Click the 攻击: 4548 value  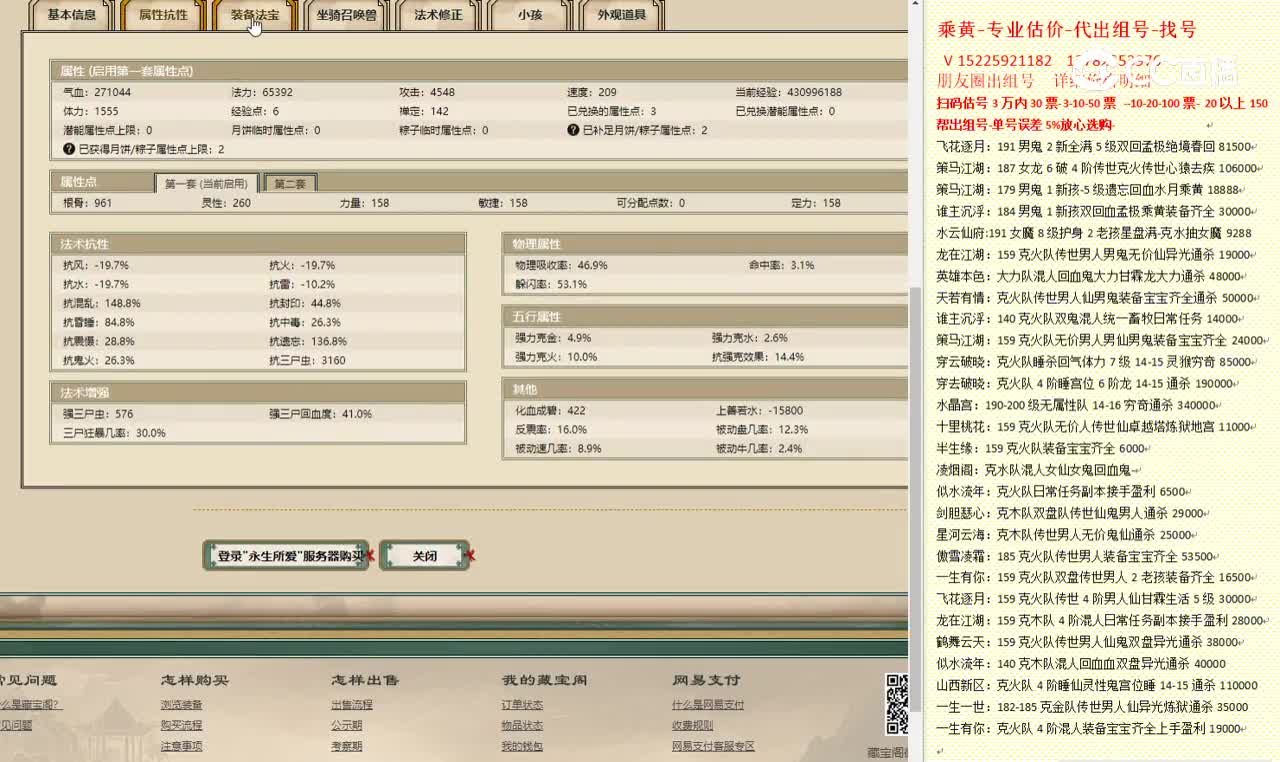pyautogui.click(x=427, y=92)
